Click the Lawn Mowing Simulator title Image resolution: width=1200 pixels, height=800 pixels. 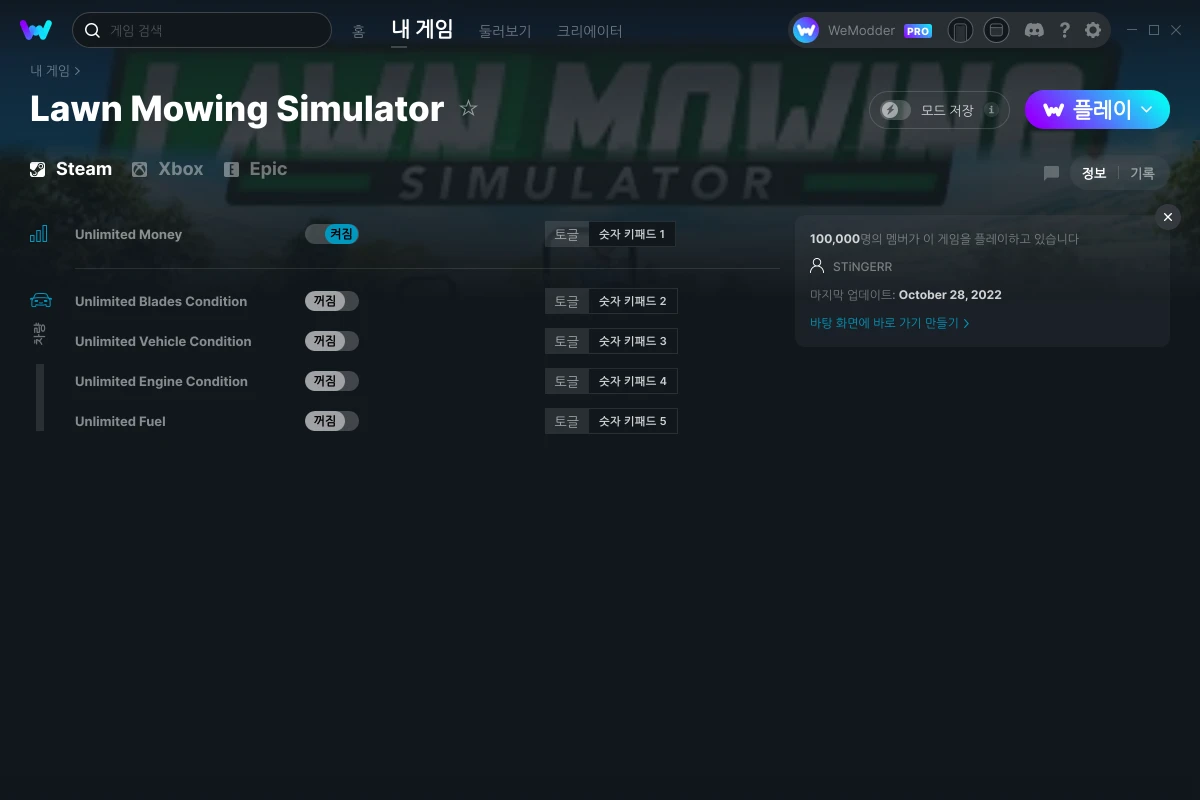click(237, 108)
